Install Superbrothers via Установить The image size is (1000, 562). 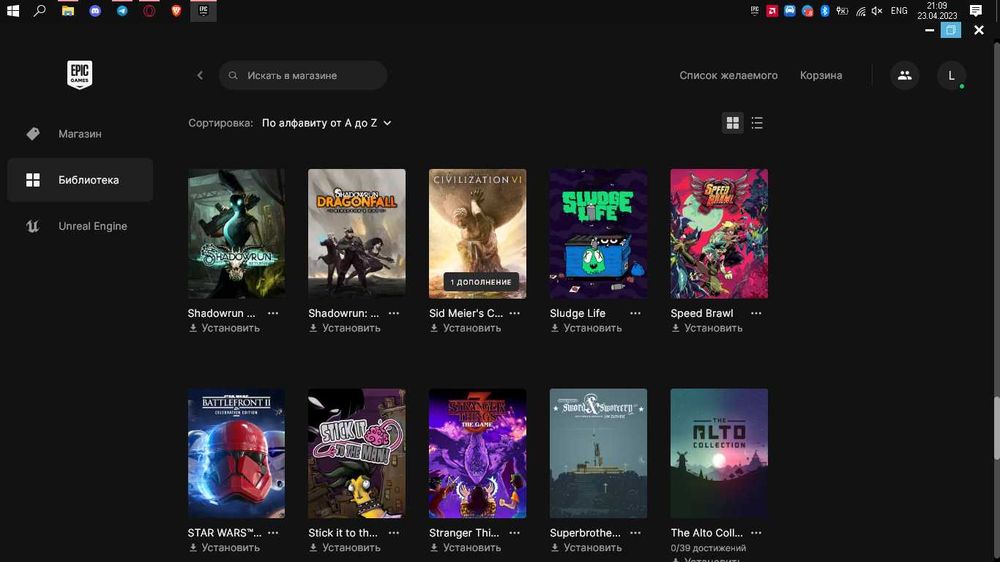(586, 547)
